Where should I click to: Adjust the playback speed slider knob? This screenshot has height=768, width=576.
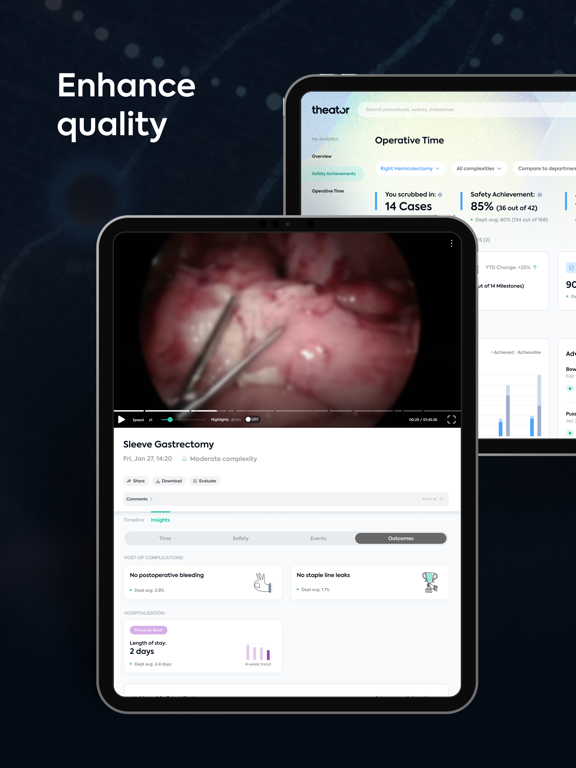pyautogui.click(x=170, y=419)
